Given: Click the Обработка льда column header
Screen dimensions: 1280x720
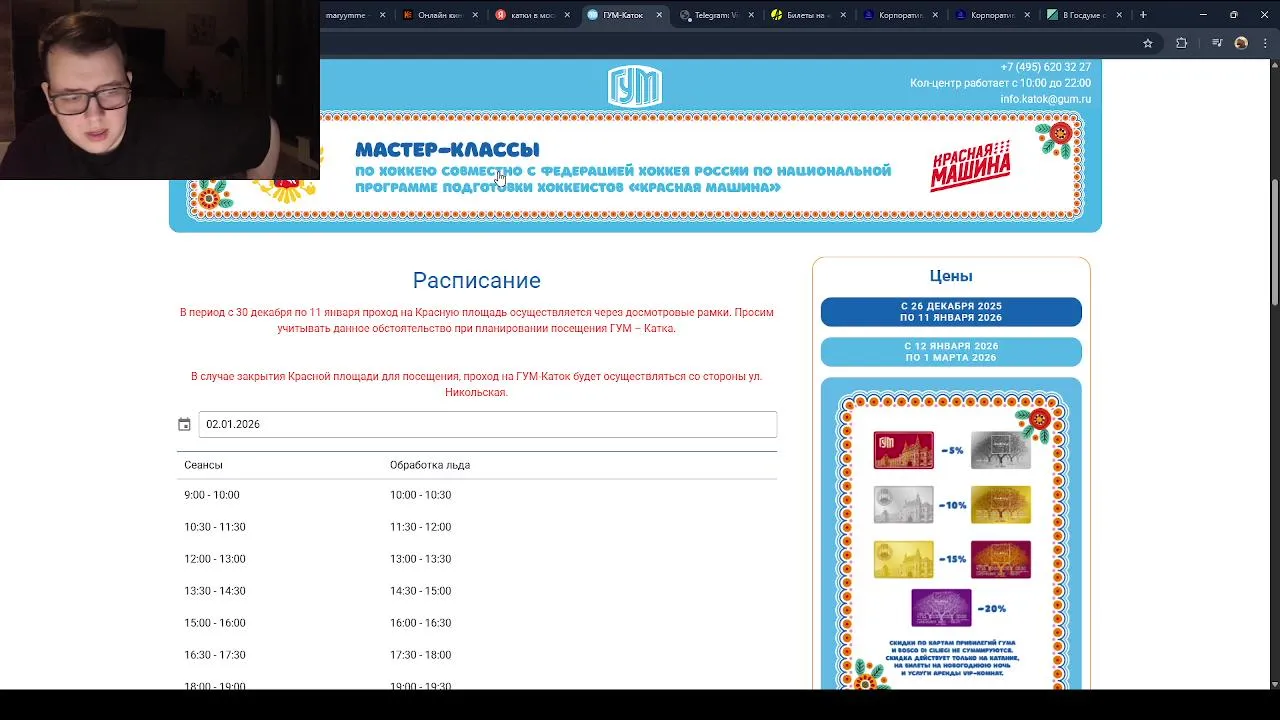Looking at the screenshot, I should 430,465.
